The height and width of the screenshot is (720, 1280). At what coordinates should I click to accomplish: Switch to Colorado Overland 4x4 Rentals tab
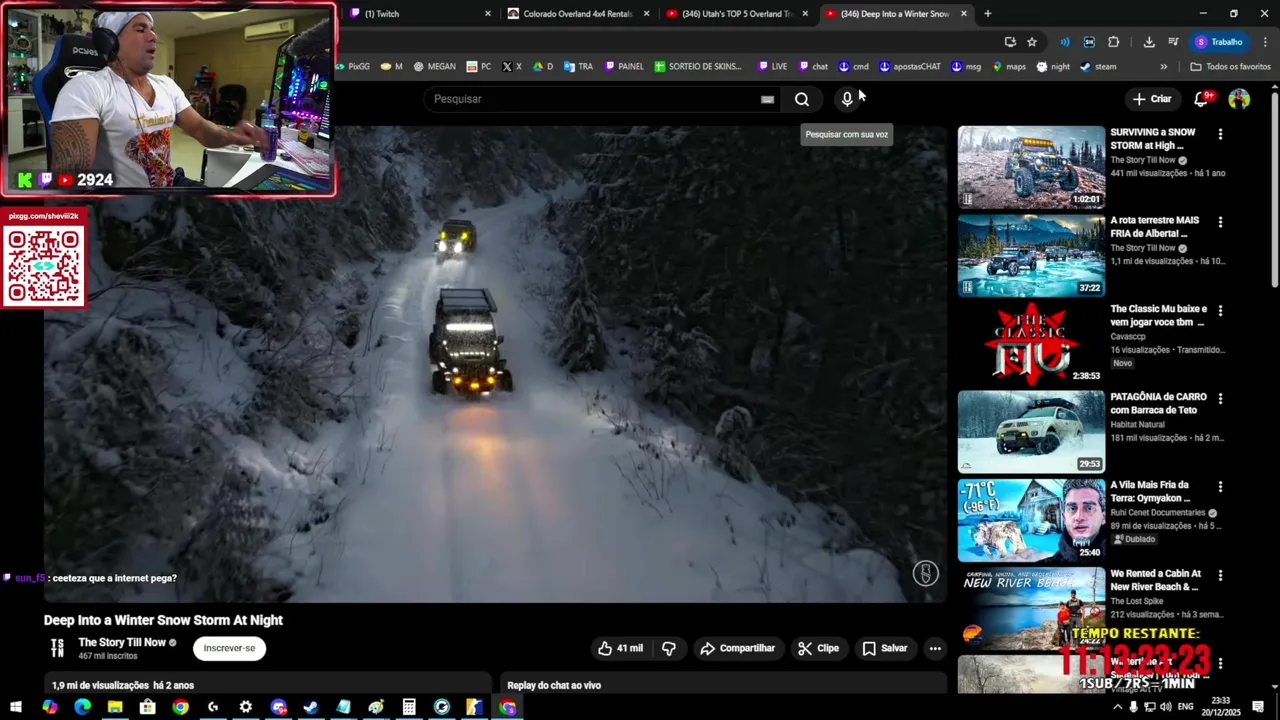(577, 14)
